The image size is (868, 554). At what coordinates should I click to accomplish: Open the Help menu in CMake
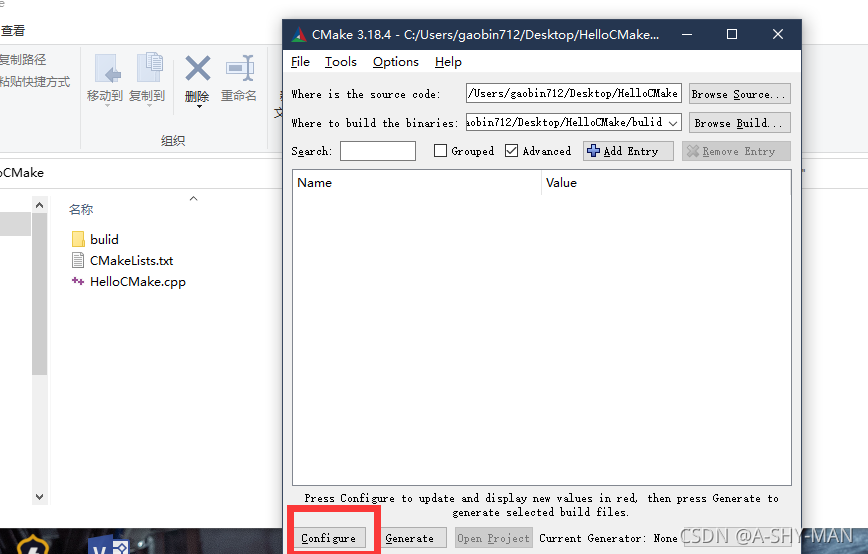(448, 62)
